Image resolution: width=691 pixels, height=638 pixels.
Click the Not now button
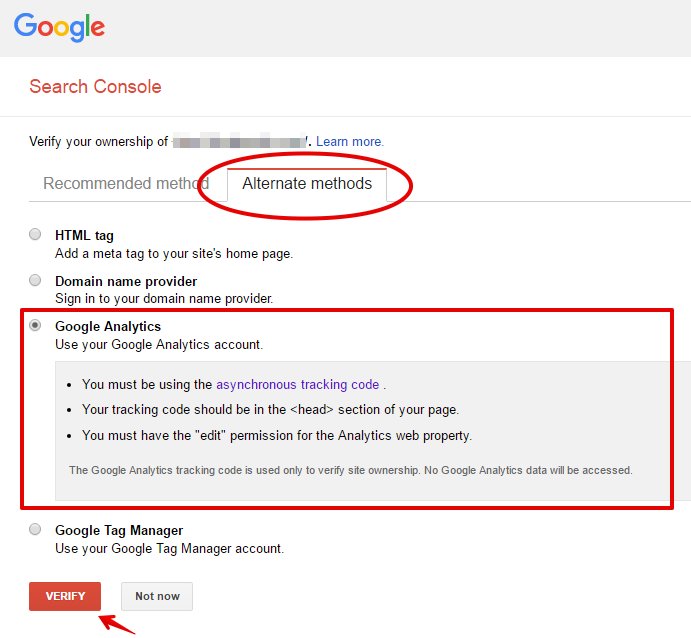point(157,596)
